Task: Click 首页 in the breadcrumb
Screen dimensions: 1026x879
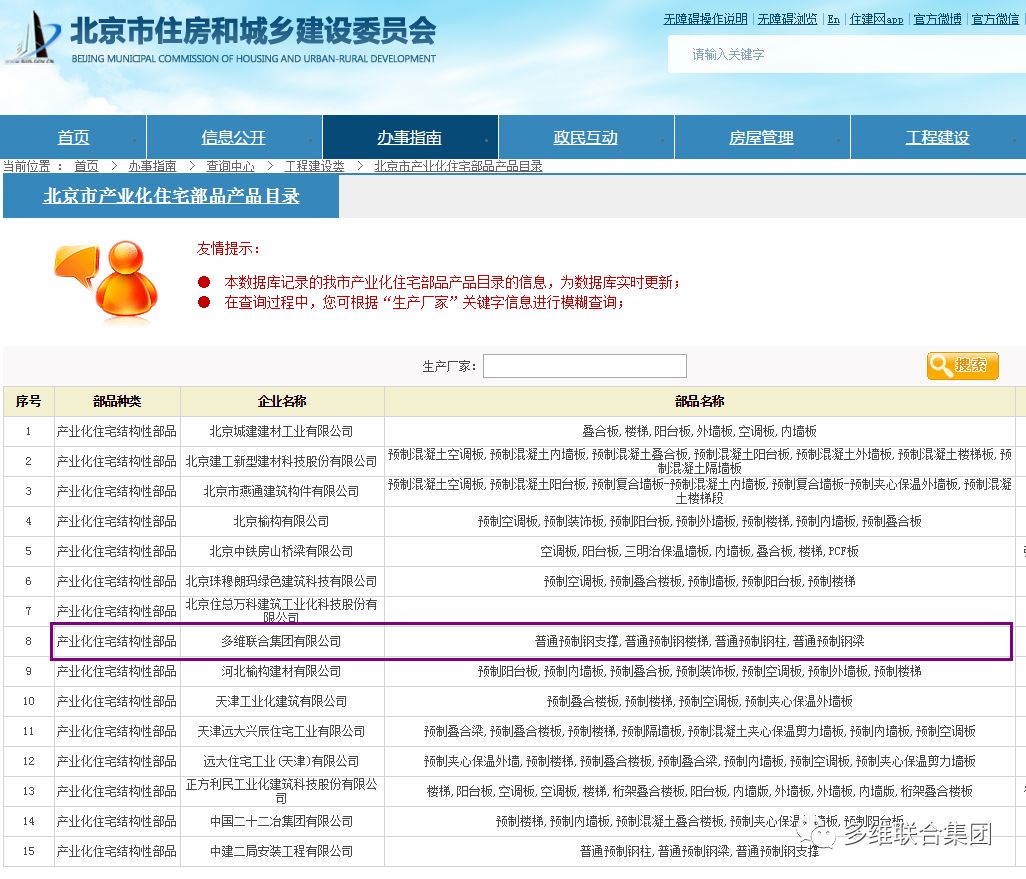Action: click(86, 166)
